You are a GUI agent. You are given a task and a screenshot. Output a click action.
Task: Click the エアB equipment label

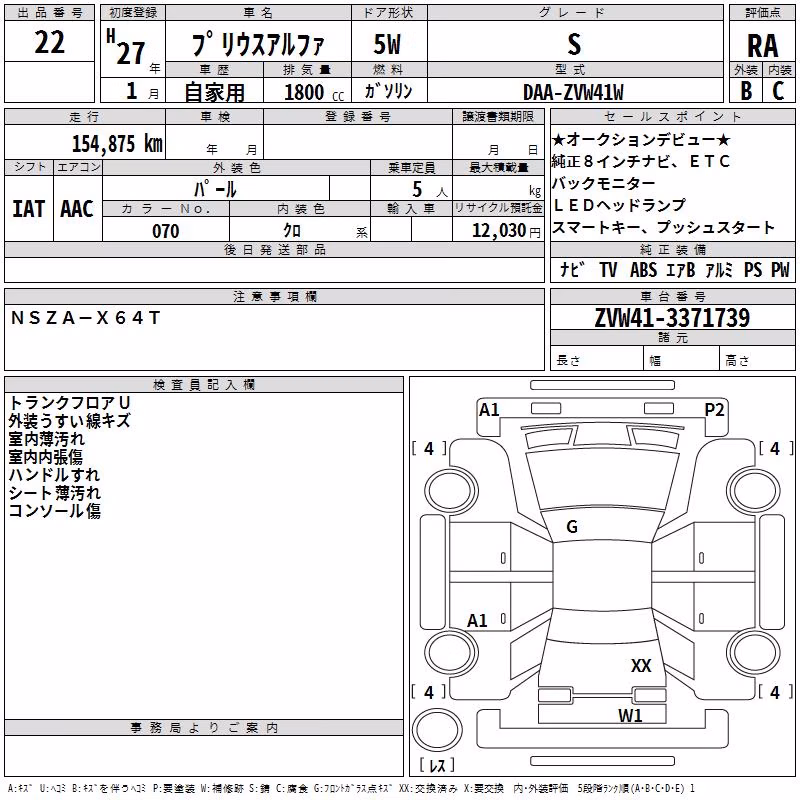681,269
